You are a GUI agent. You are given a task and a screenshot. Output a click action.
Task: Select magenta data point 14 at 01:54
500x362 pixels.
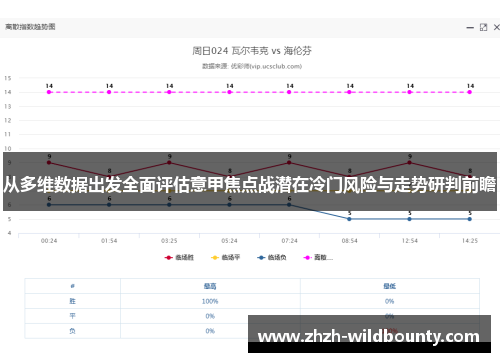point(109,92)
